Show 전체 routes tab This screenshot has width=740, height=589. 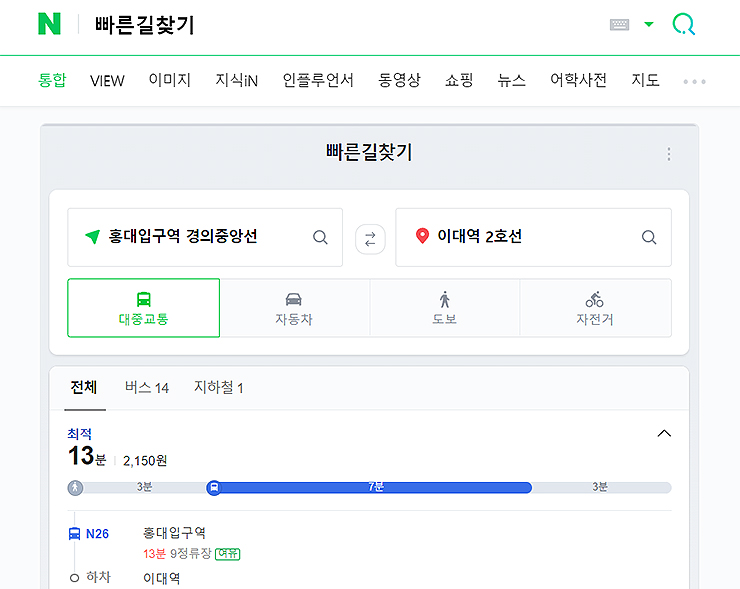pyautogui.click(x=84, y=387)
